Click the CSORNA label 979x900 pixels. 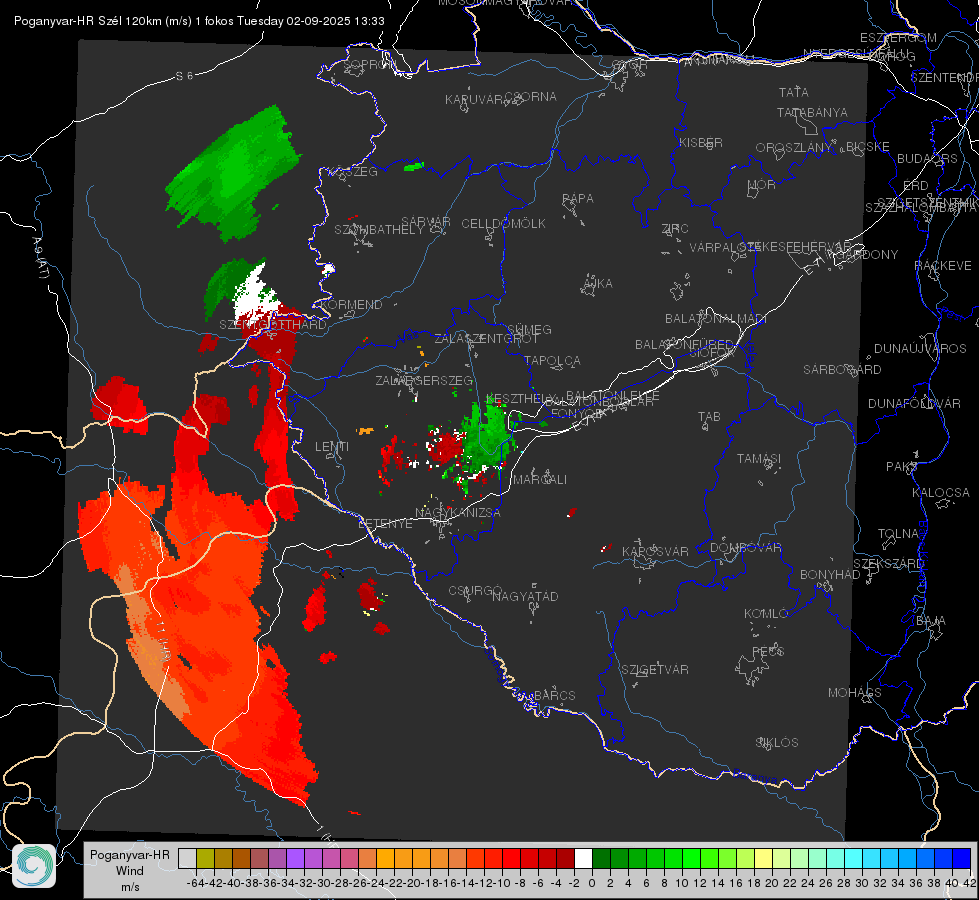tap(531, 97)
